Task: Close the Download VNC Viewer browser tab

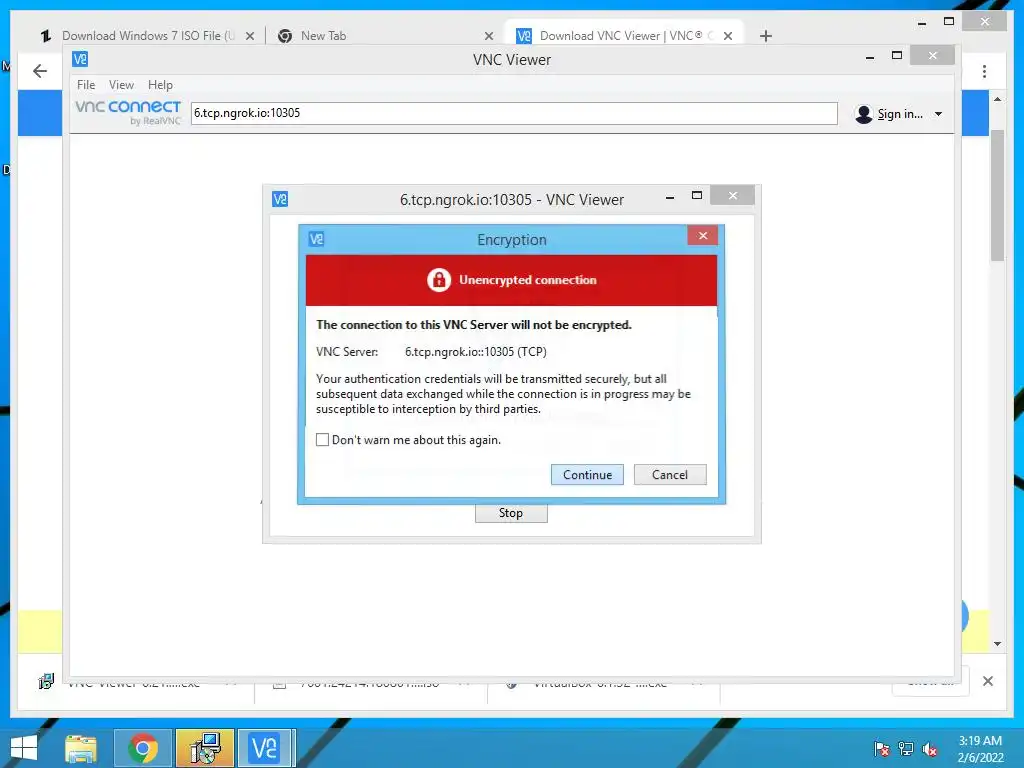Action: click(x=728, y=36)
